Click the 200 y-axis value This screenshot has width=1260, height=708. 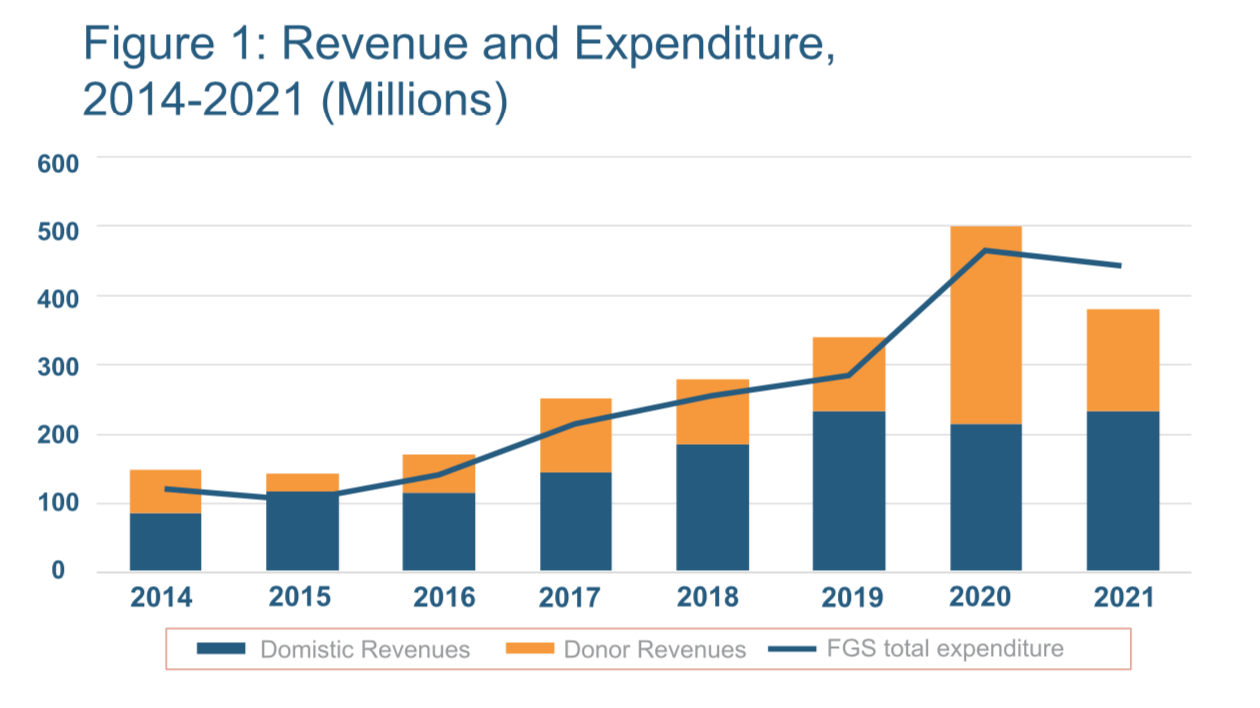tap(56, 435)
